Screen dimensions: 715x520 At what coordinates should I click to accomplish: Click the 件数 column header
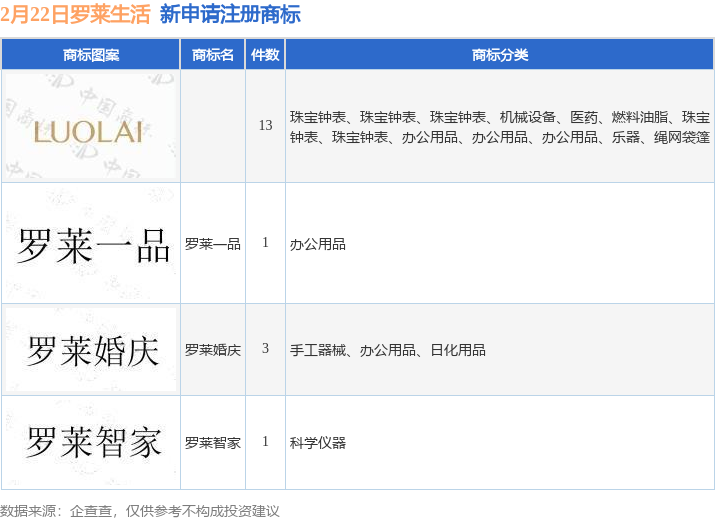coord(265,55)
